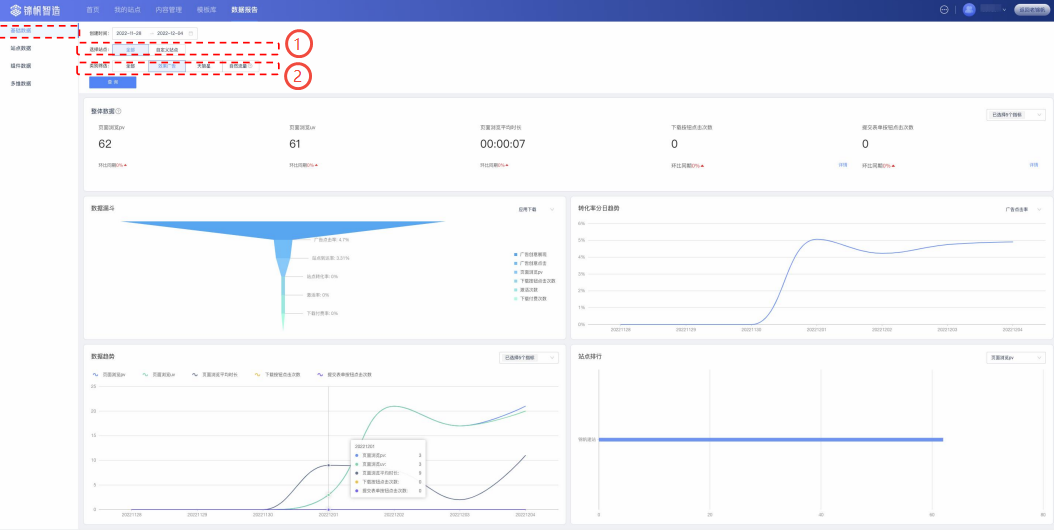
Task: Click help icon next to 自然流量 option
Action: point(250,66)
